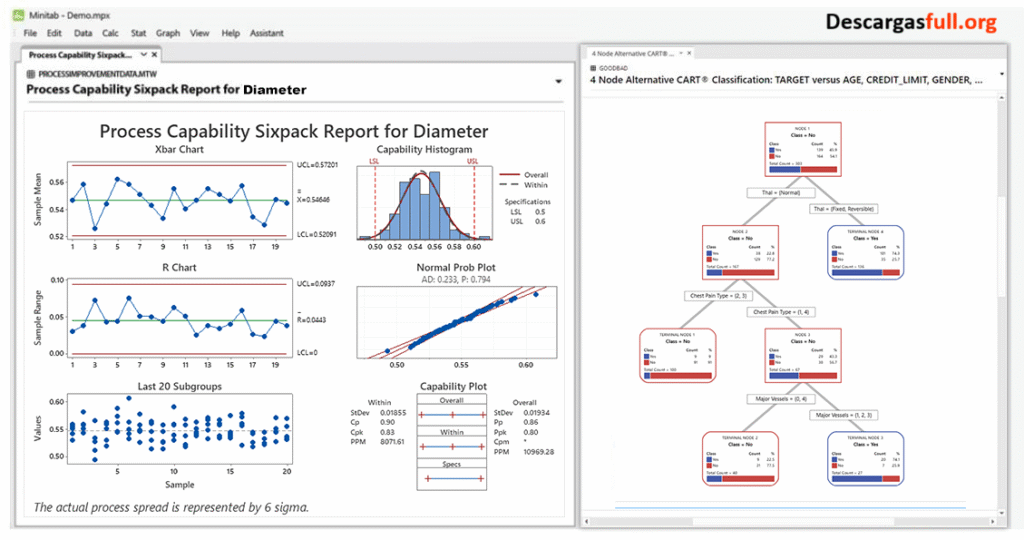Click CART pane horizontal scrollbar right arrow
The image size is (1024, 540).
click(x=993, y=522)
